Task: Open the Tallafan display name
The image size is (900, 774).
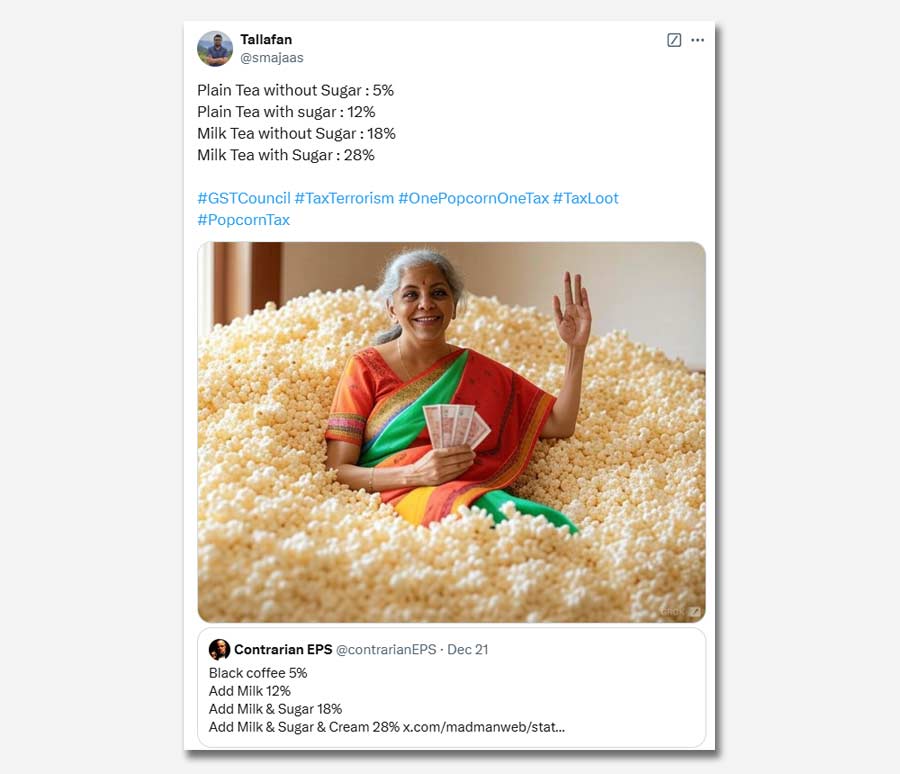Action: coord(266,40)
